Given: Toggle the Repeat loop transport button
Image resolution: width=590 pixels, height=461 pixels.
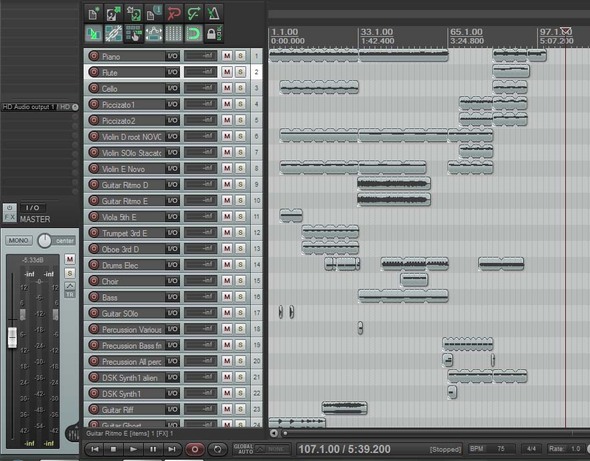Looking at the screenshot, I should pyautogui.click(x=217, y=449).
